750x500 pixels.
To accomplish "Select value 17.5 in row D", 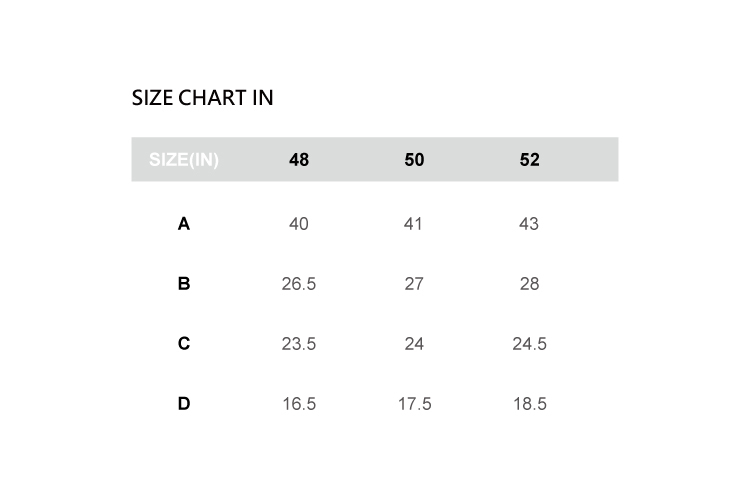I will [x=414, y=404].
